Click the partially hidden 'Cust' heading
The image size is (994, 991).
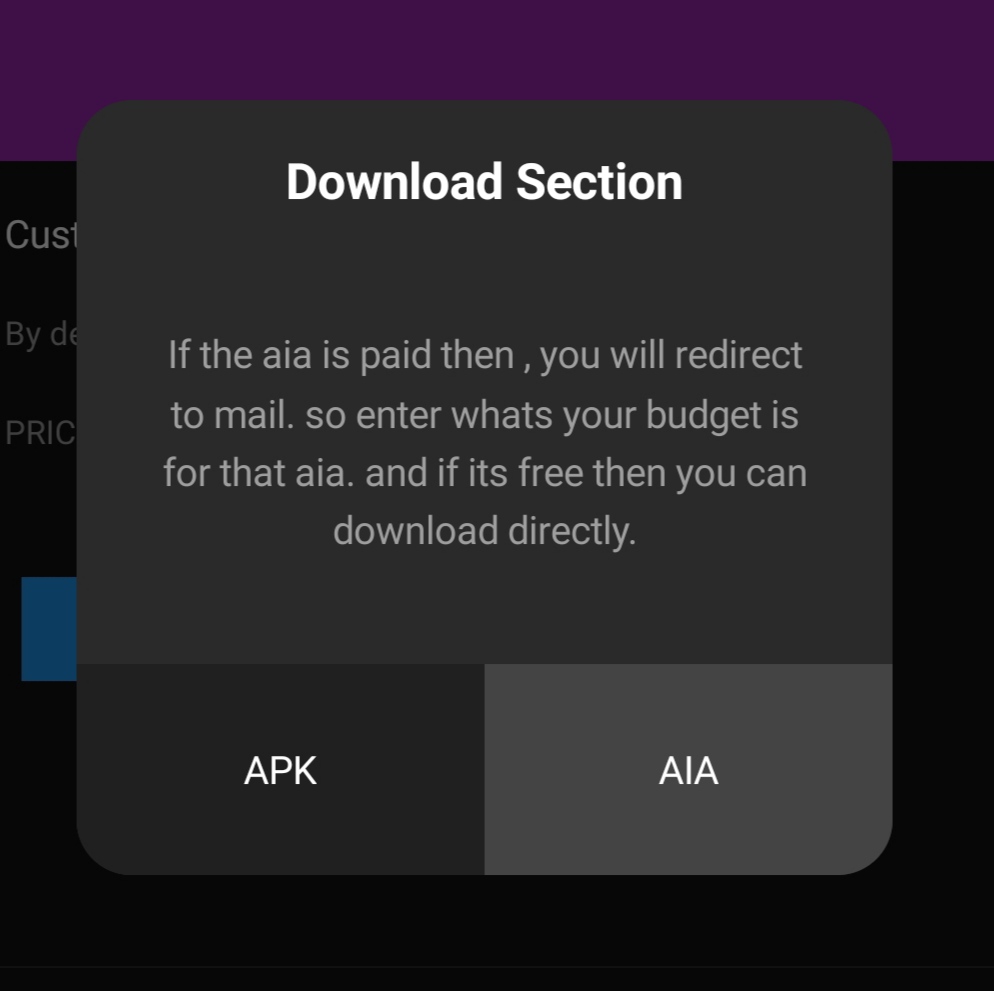[41, 235]
